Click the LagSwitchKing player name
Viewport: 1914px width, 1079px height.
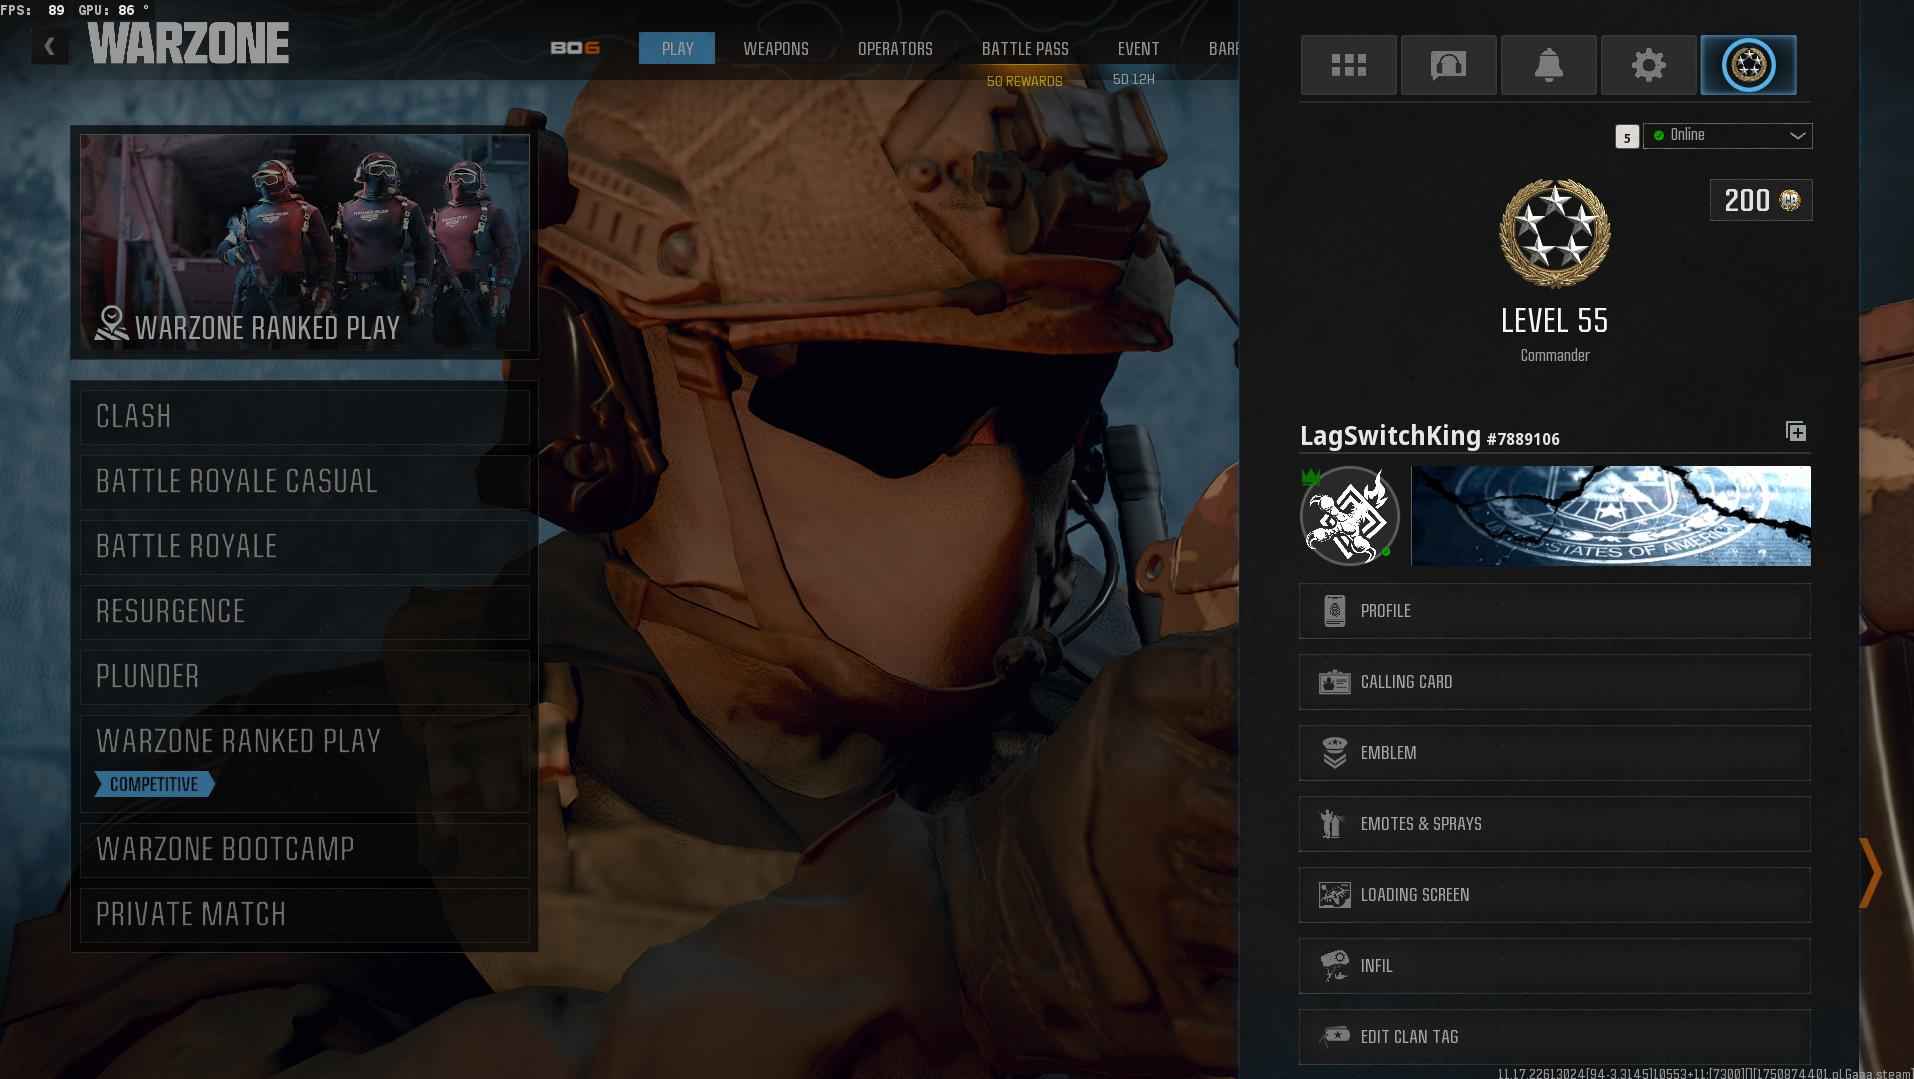pyautogui.click(x=1390, y=436)
